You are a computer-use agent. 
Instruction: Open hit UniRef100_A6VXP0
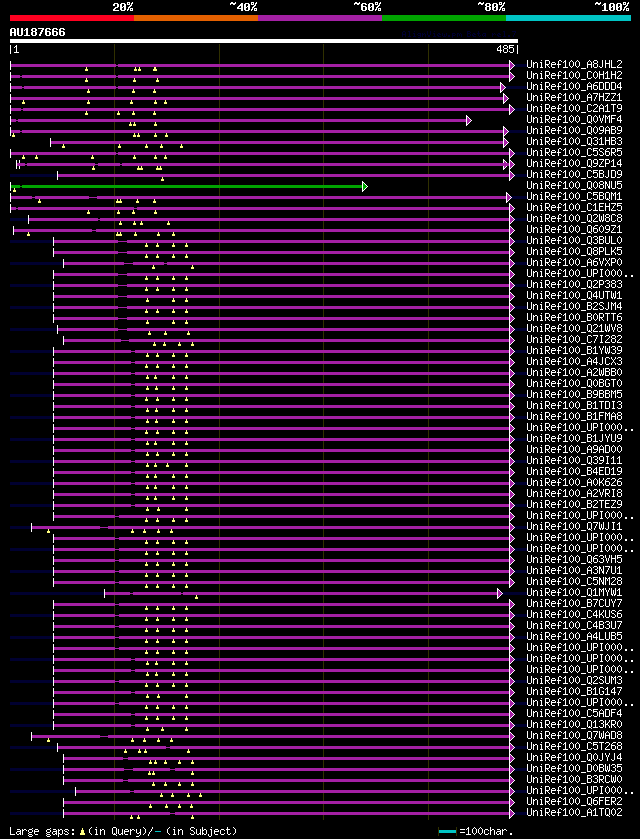(574, 262)
